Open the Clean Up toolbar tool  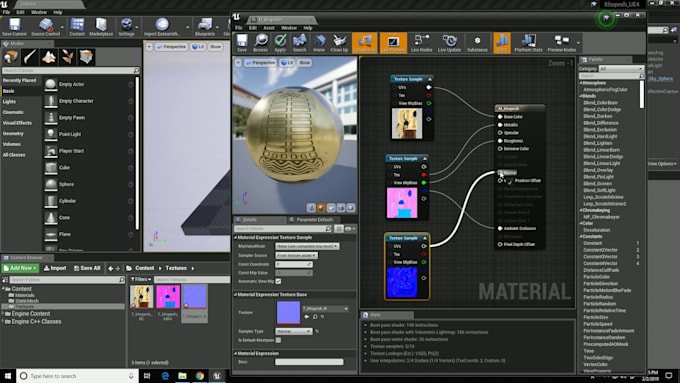point(339,43)
